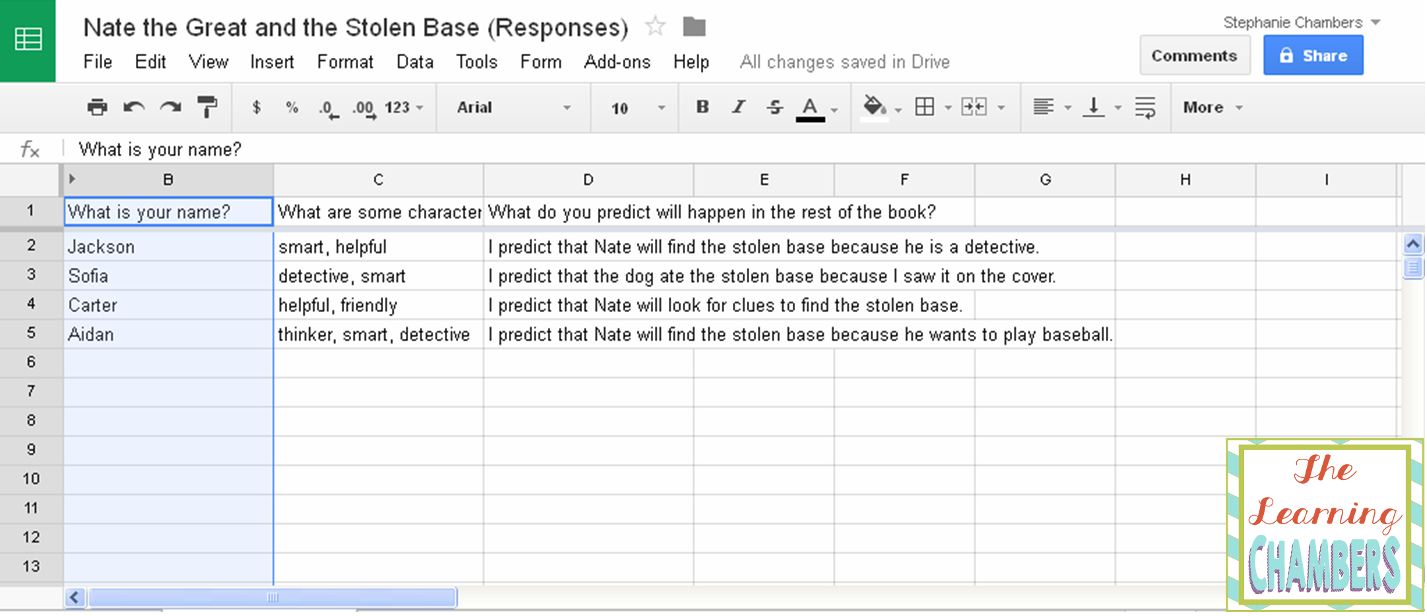1427x616 pixels.
Task: Open the Comments panel
Action: coord(1194,55)
